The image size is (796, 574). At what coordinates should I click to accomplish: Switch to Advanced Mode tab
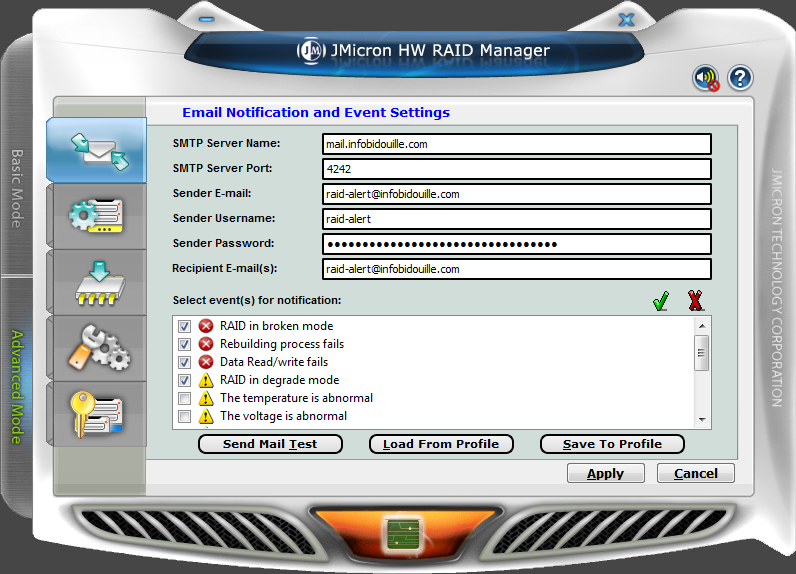coord(17,387)
